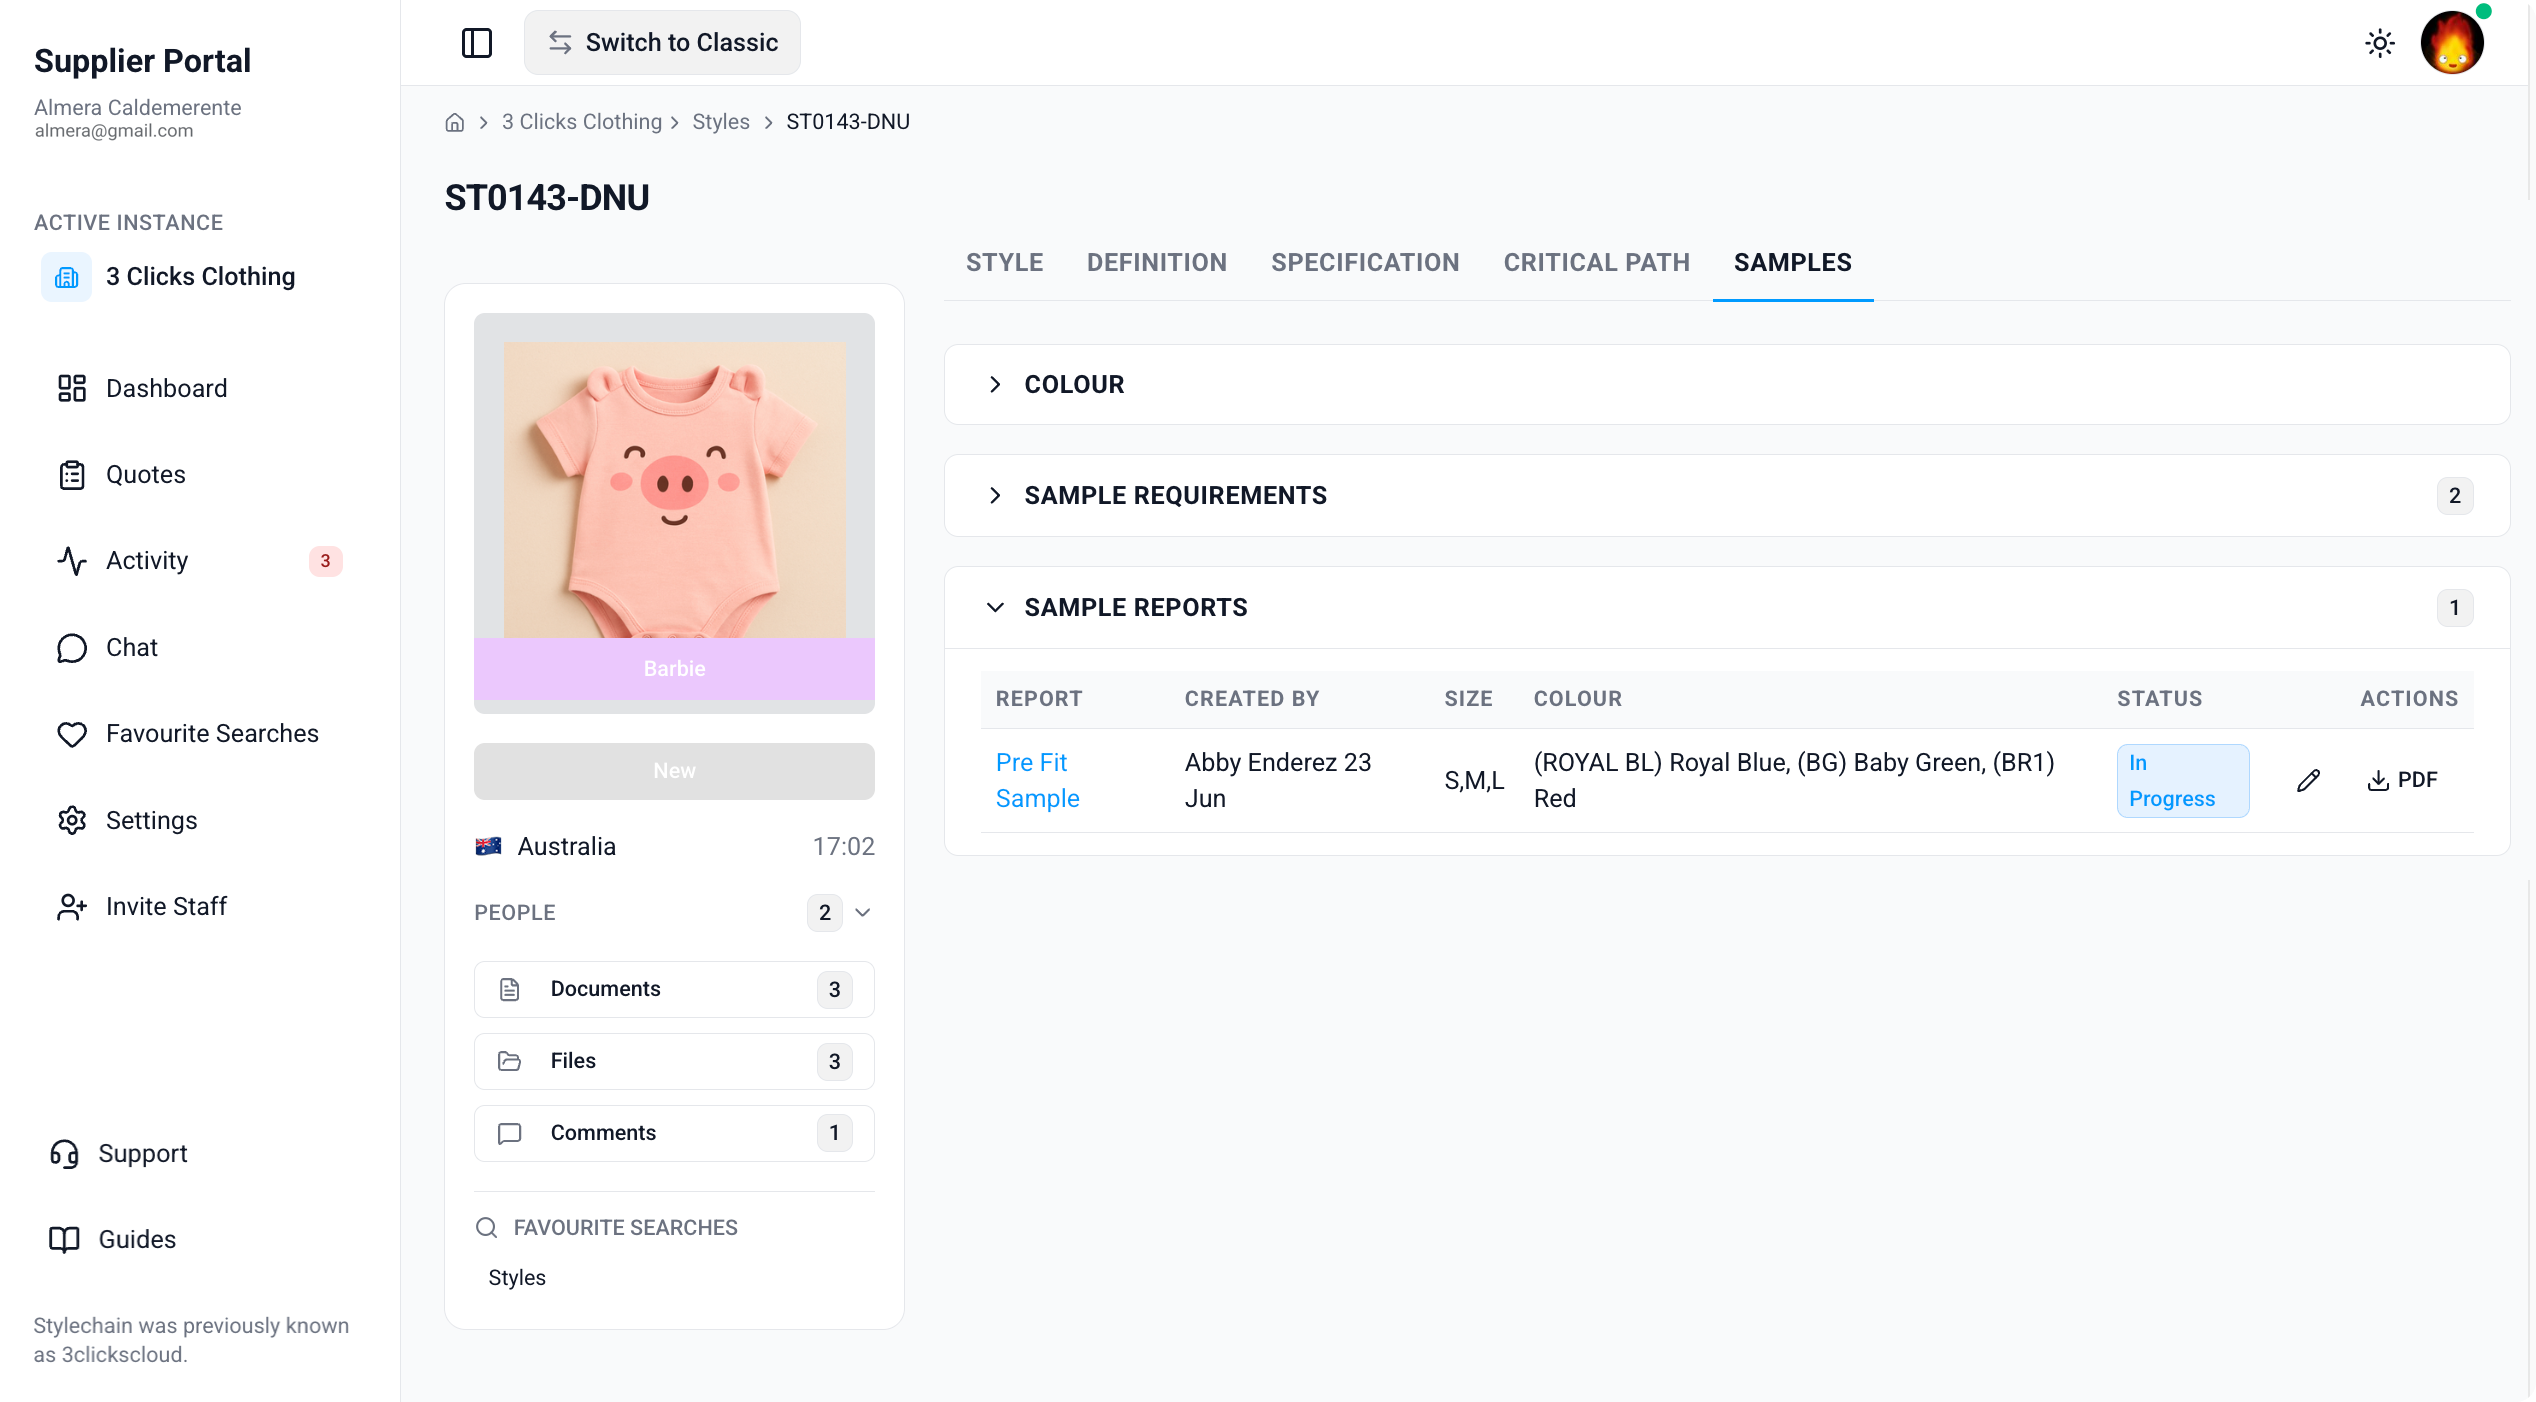The image size is (2536, 1402).
Task: Collapse the SAMPLE REPORTS section chevron
Action: (995, 608)
